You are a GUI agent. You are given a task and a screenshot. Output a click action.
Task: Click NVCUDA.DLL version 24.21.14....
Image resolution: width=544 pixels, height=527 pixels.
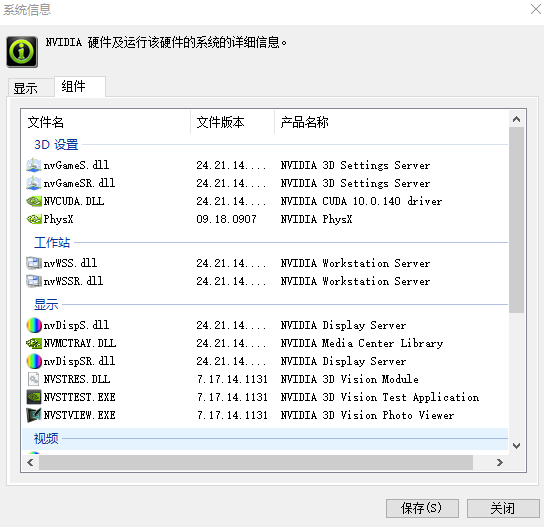(x=231, y=201)
